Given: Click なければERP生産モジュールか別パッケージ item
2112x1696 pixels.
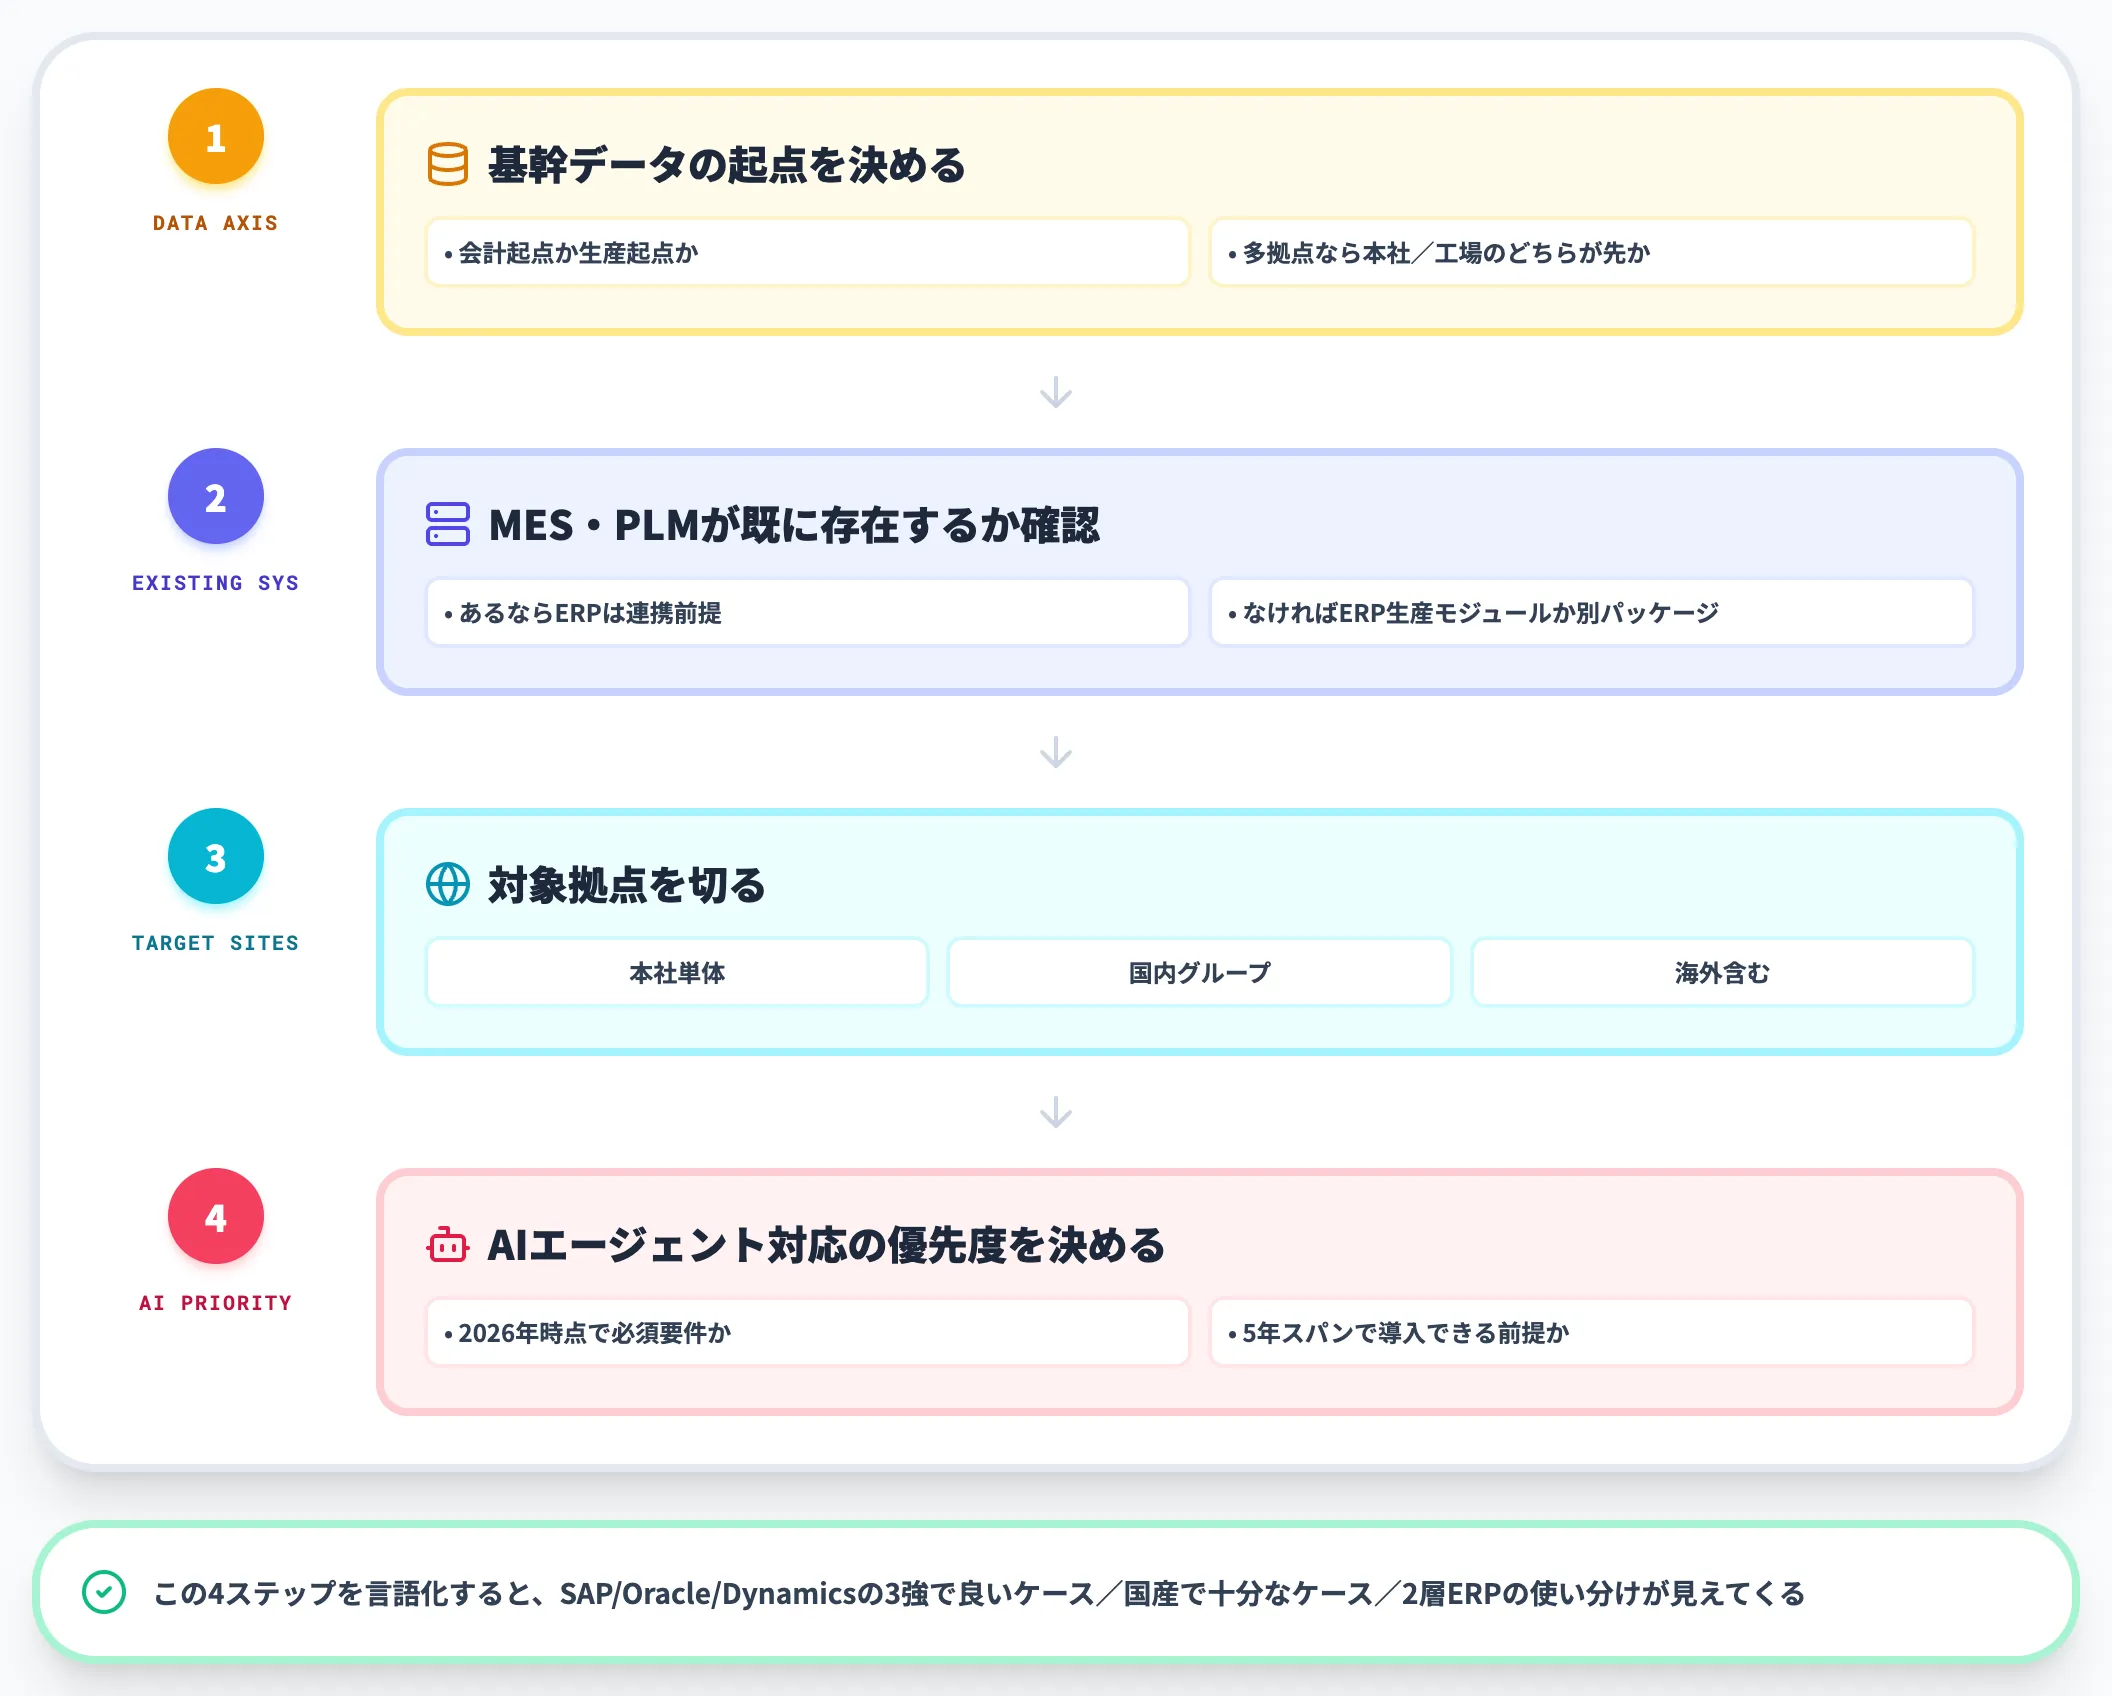Looking at the screenshot, I should coord(1592,612).
